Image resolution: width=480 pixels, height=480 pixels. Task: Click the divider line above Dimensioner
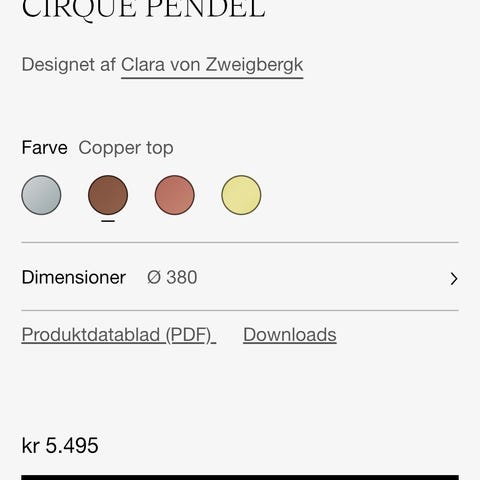coord(240,243)
